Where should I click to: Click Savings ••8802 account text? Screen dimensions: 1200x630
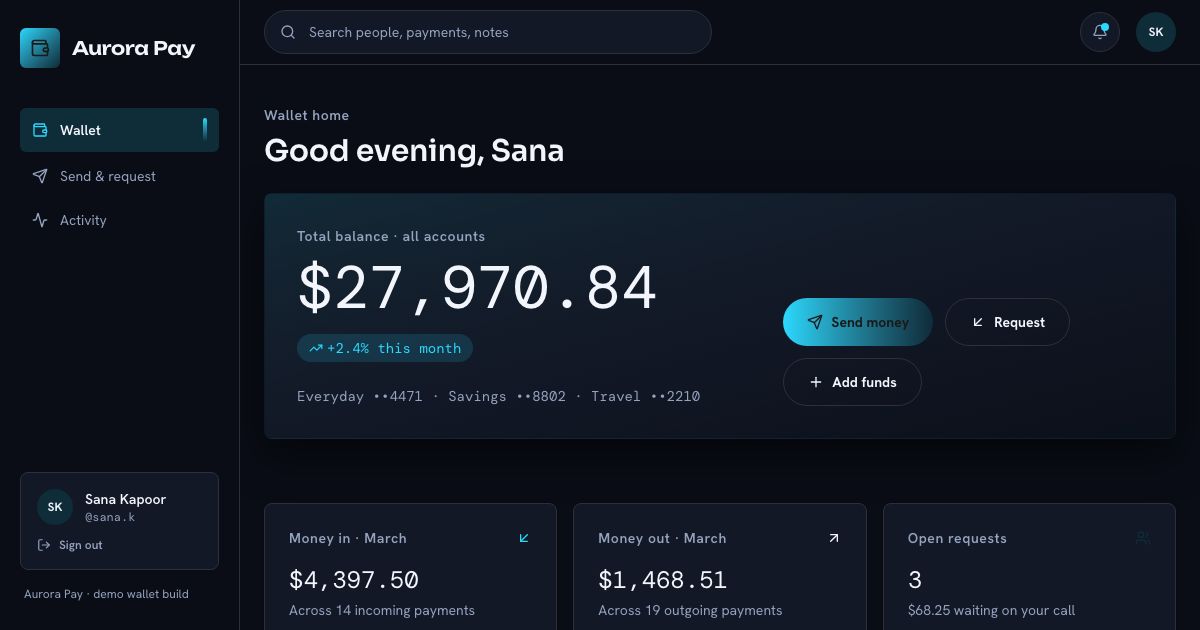pyautogui.click(x=507, y=396)
